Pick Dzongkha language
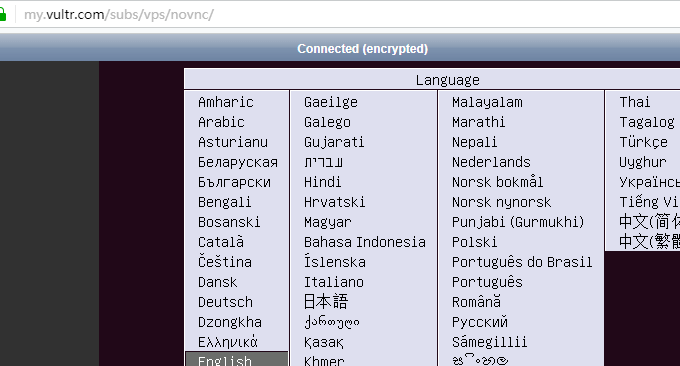The width and height of the screenshot is (680, 366). coord(230,322)
